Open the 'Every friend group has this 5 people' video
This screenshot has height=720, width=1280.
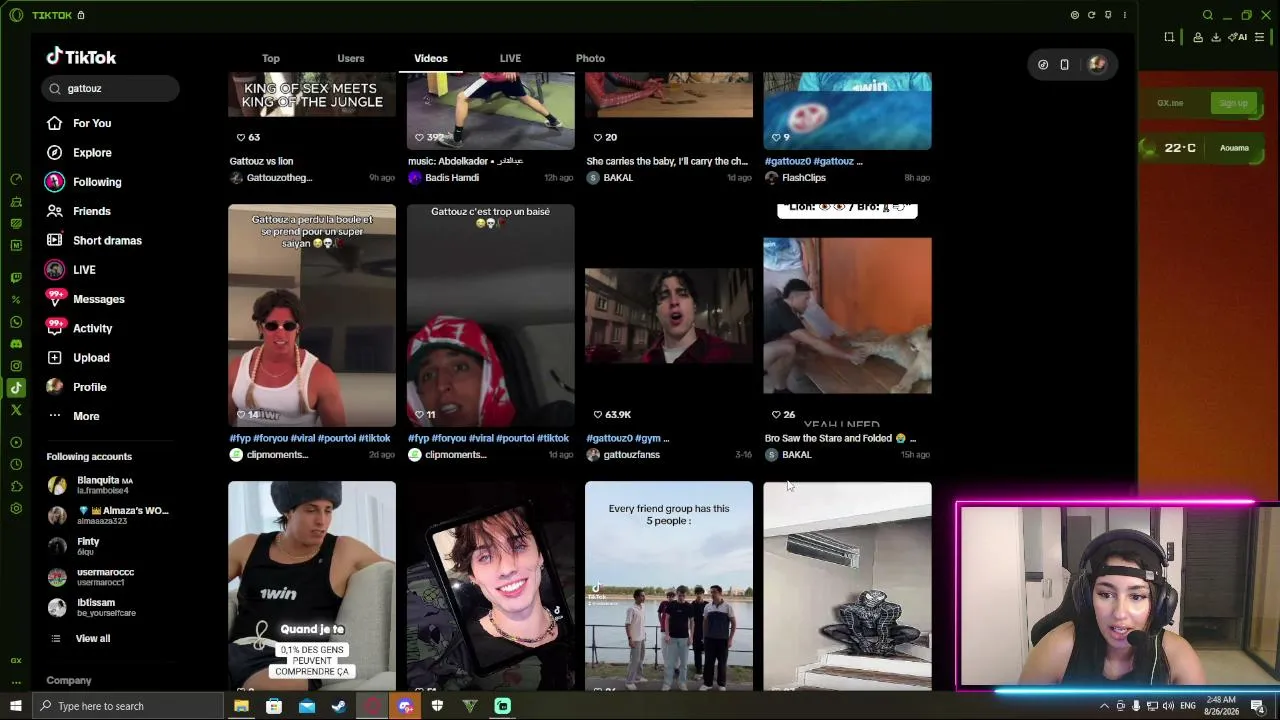click(669, 586)
